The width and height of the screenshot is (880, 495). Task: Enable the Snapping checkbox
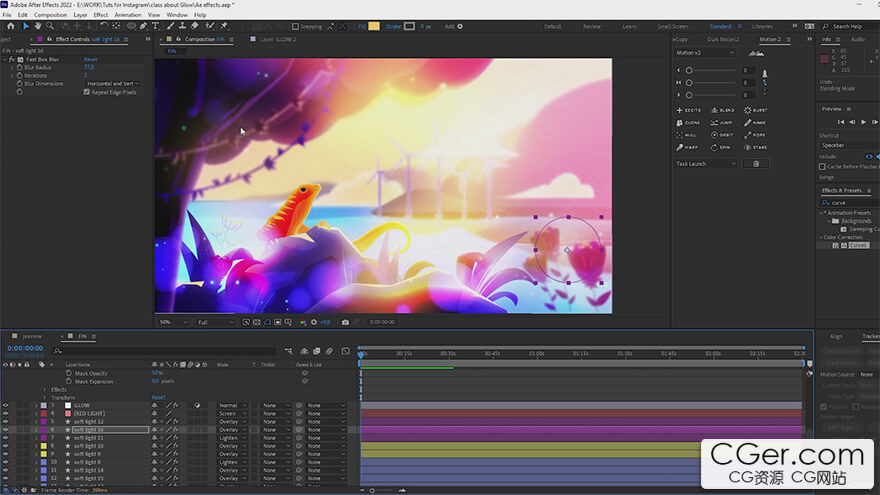point(295,26)
